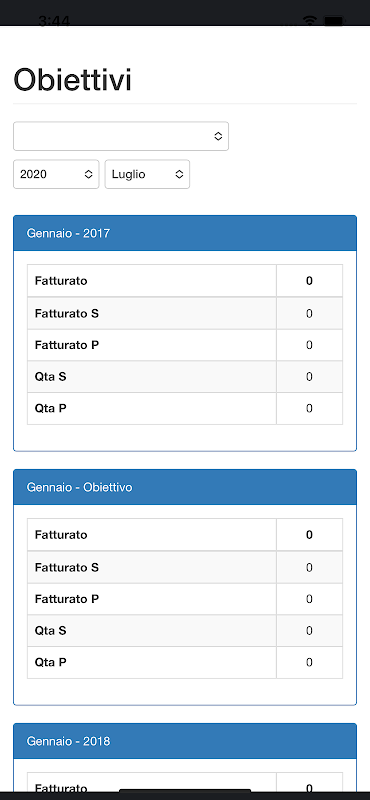Click the up-down chevron on year selector

point(88,174)
